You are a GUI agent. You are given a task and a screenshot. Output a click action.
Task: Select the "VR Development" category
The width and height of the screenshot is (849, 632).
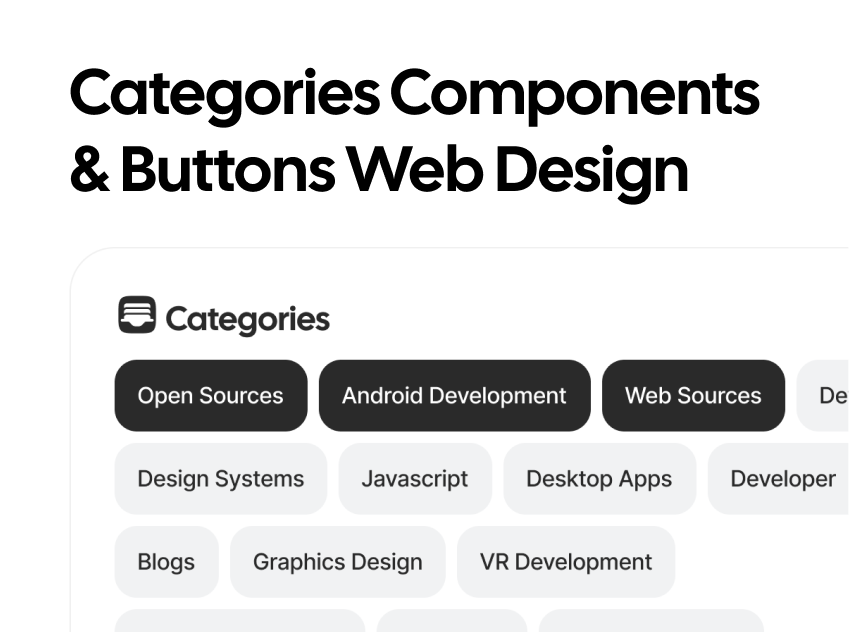[x=565, y=562]
